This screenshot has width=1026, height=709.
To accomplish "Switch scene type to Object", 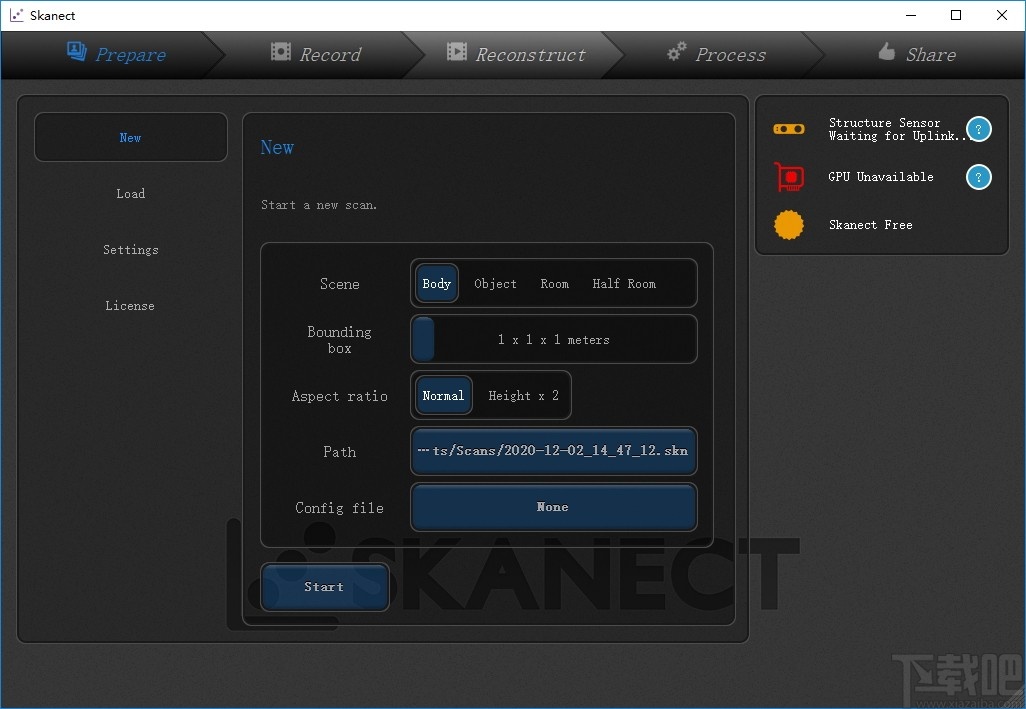I will click(494, 283).
